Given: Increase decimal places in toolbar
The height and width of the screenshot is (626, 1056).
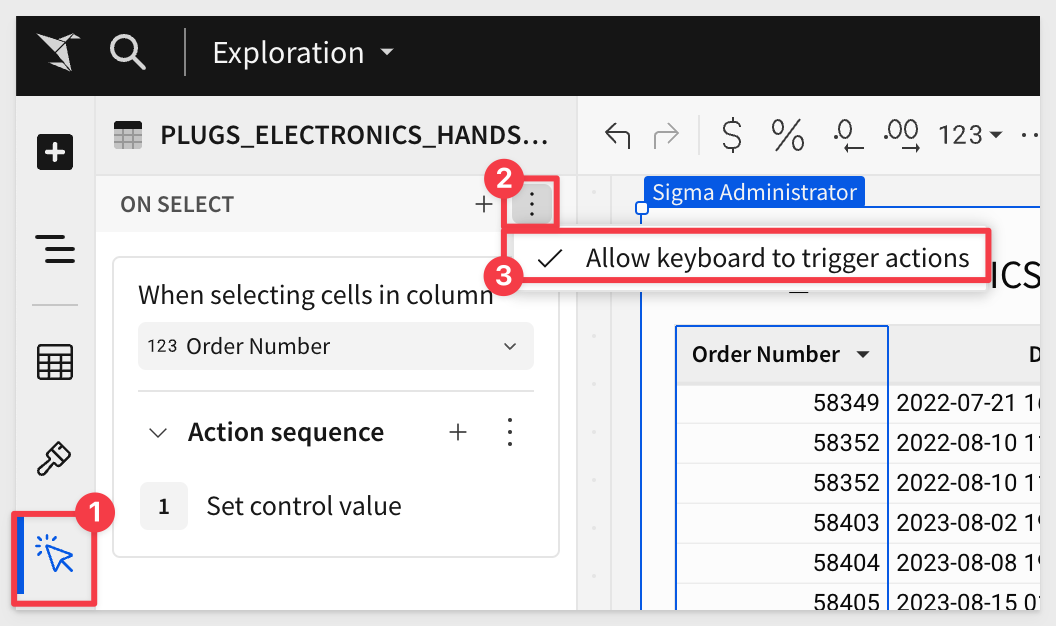Looking at the screenshot, I should [901, 135].
